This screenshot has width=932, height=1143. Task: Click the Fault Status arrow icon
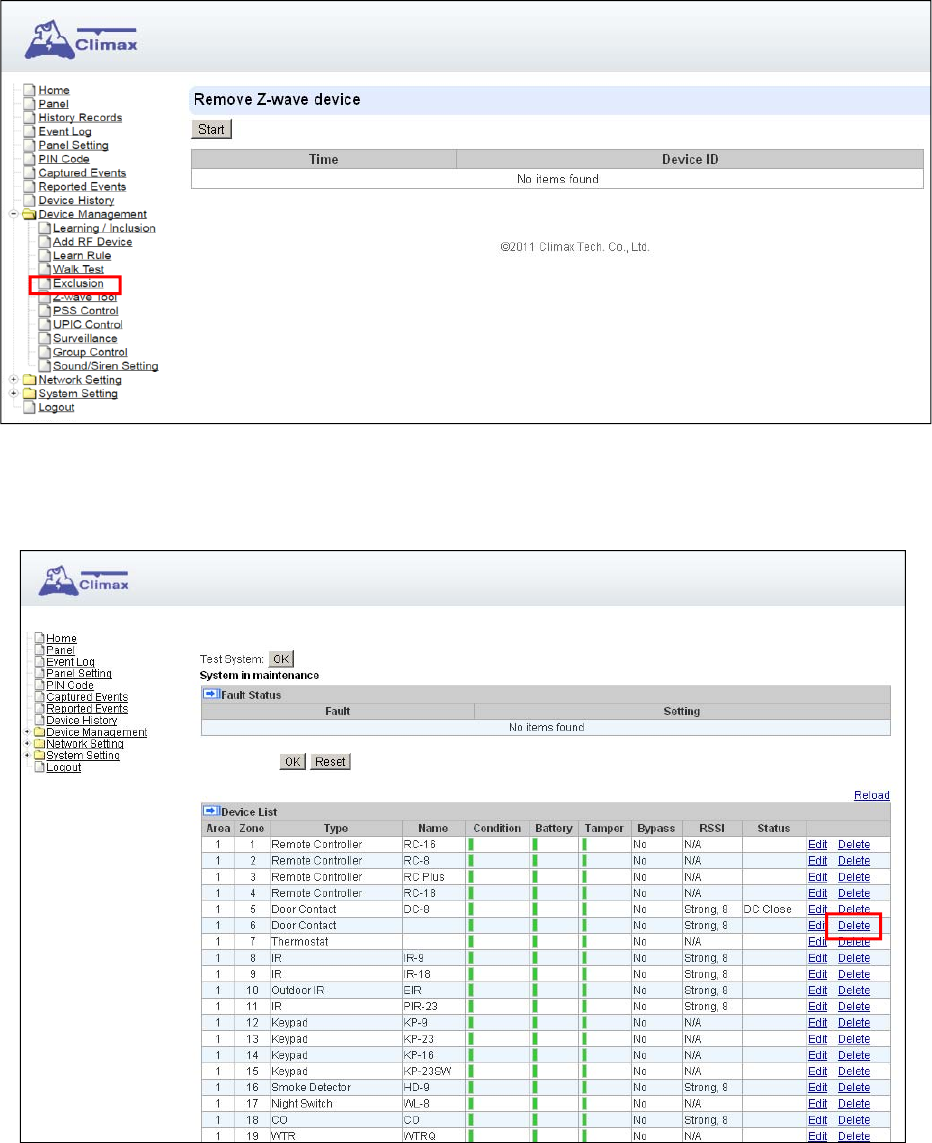tap(211, 694)
